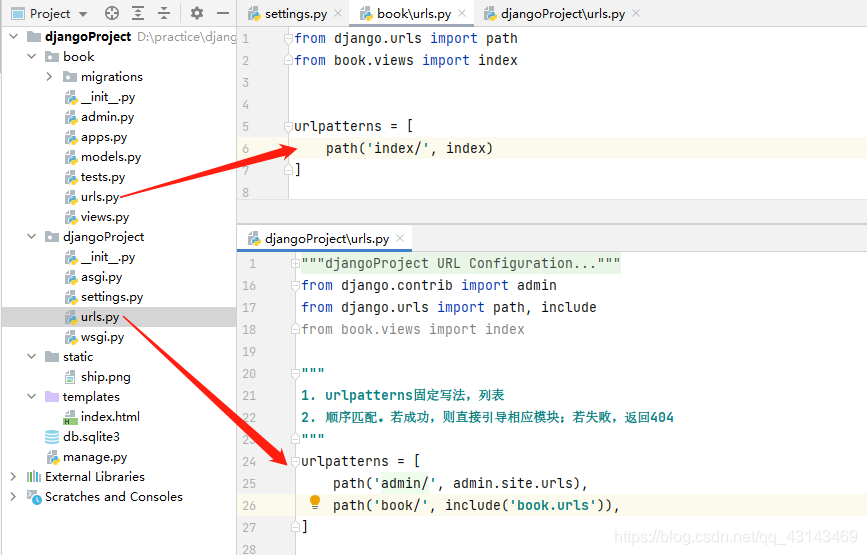Switch to the settings.py editor tab

point(296,13)
